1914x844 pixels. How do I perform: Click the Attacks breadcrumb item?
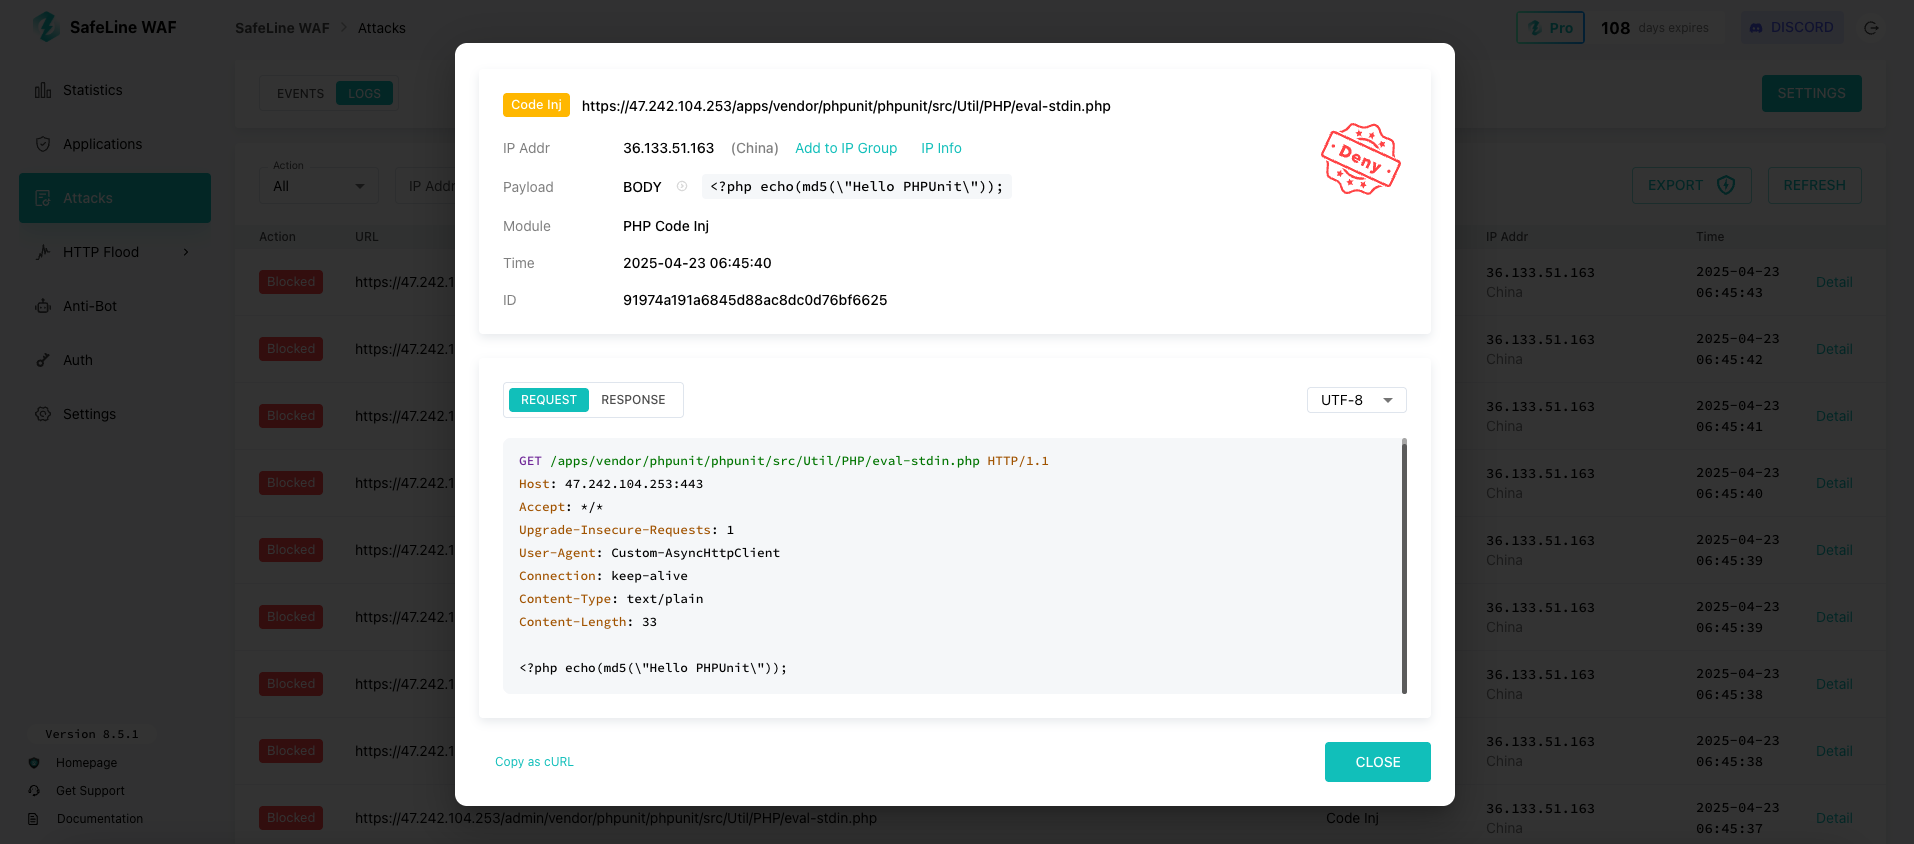(x=382, y=28)
